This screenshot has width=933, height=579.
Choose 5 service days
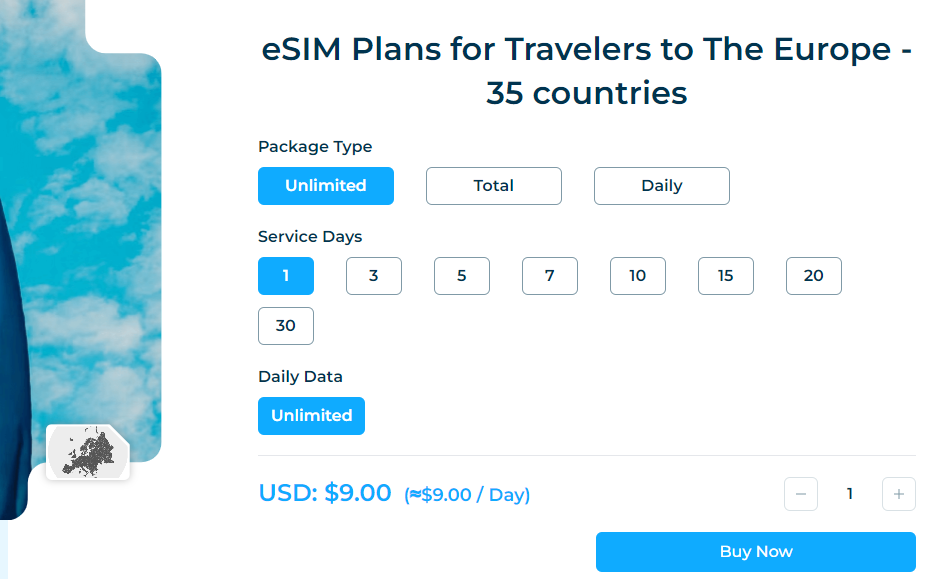462,276
